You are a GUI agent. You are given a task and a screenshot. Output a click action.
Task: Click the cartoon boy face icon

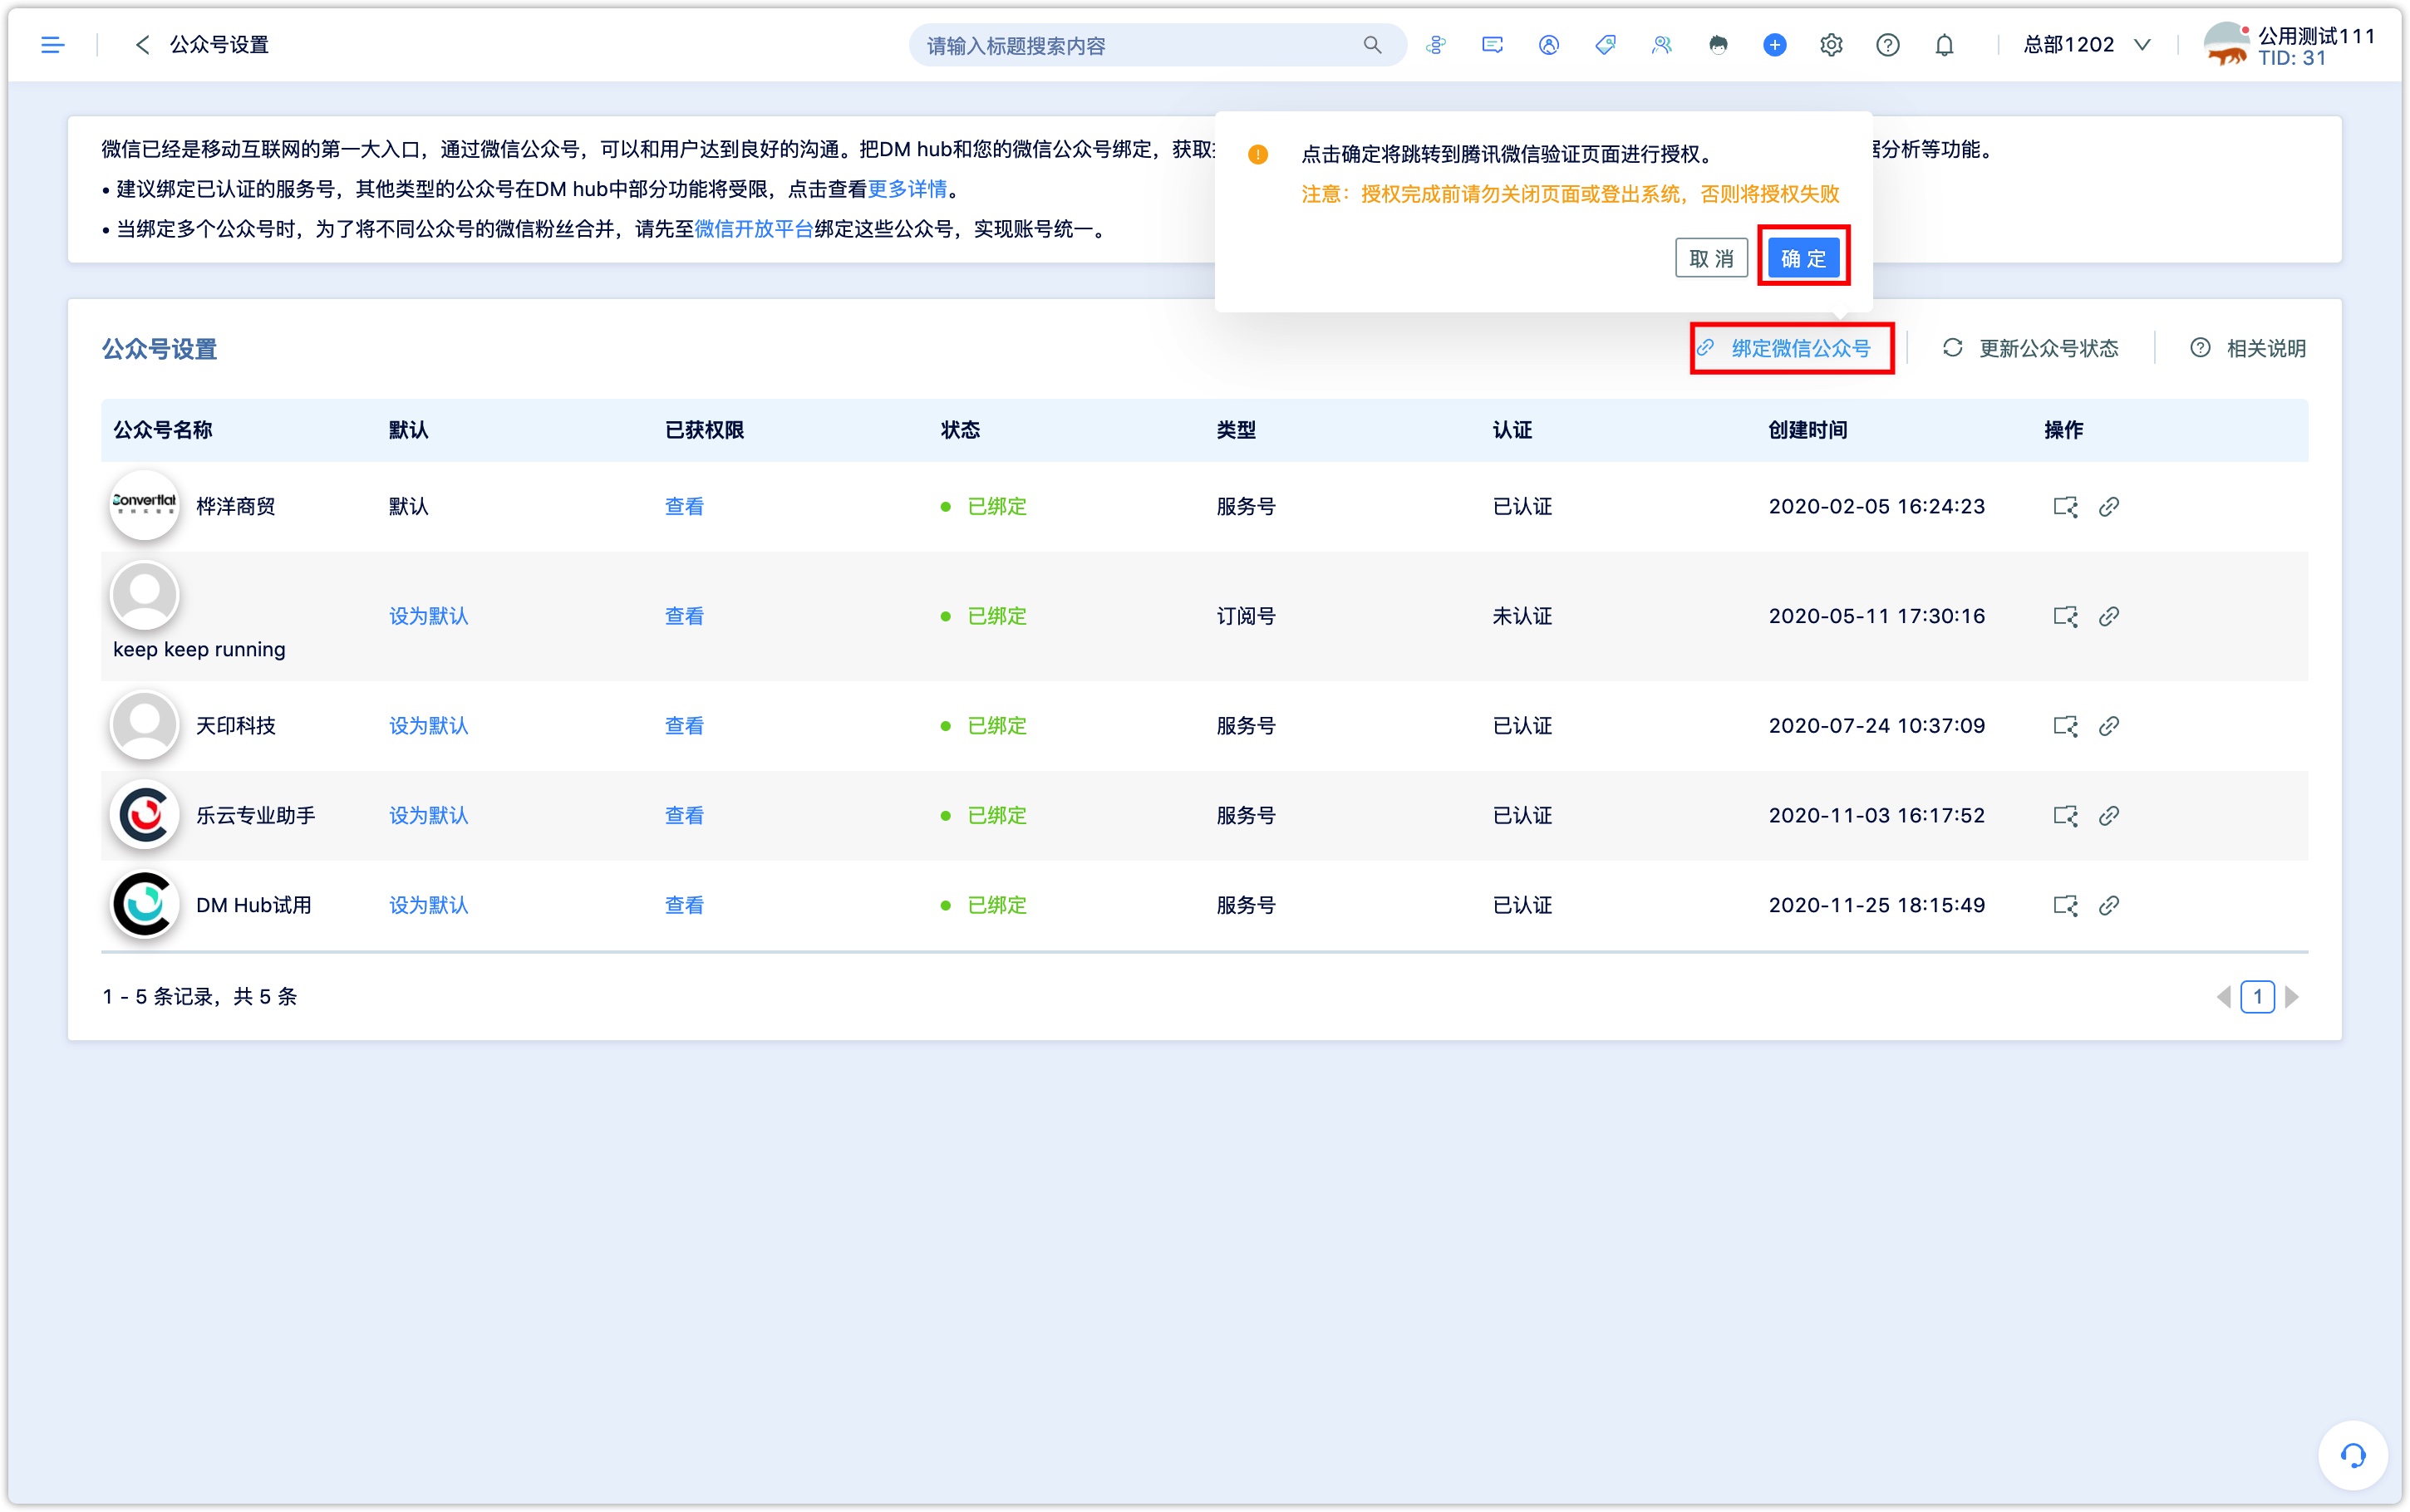[1718, 45]
